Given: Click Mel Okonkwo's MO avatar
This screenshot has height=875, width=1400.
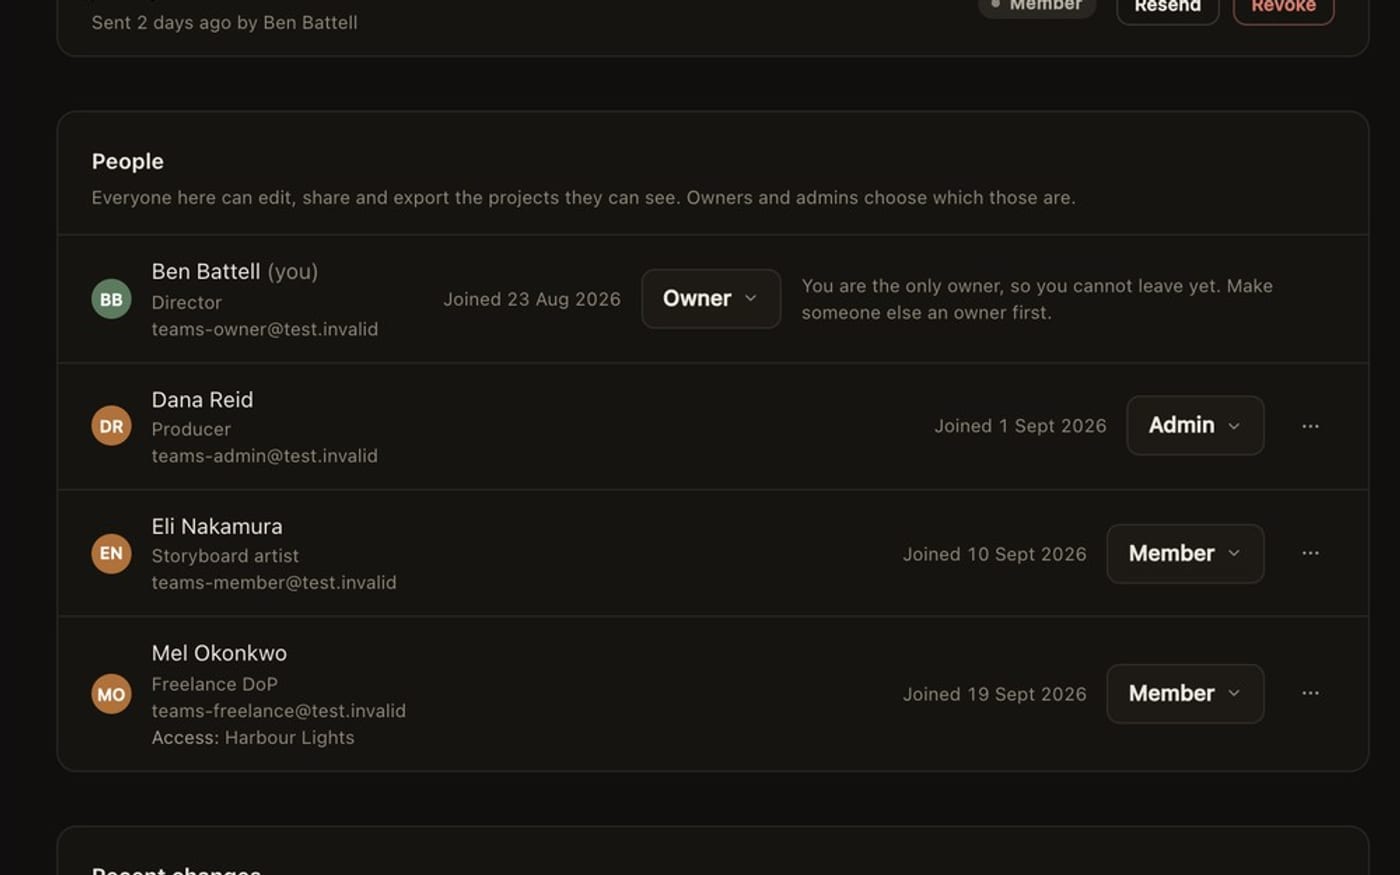Looking at the screenshot, I should pos(111,694).
